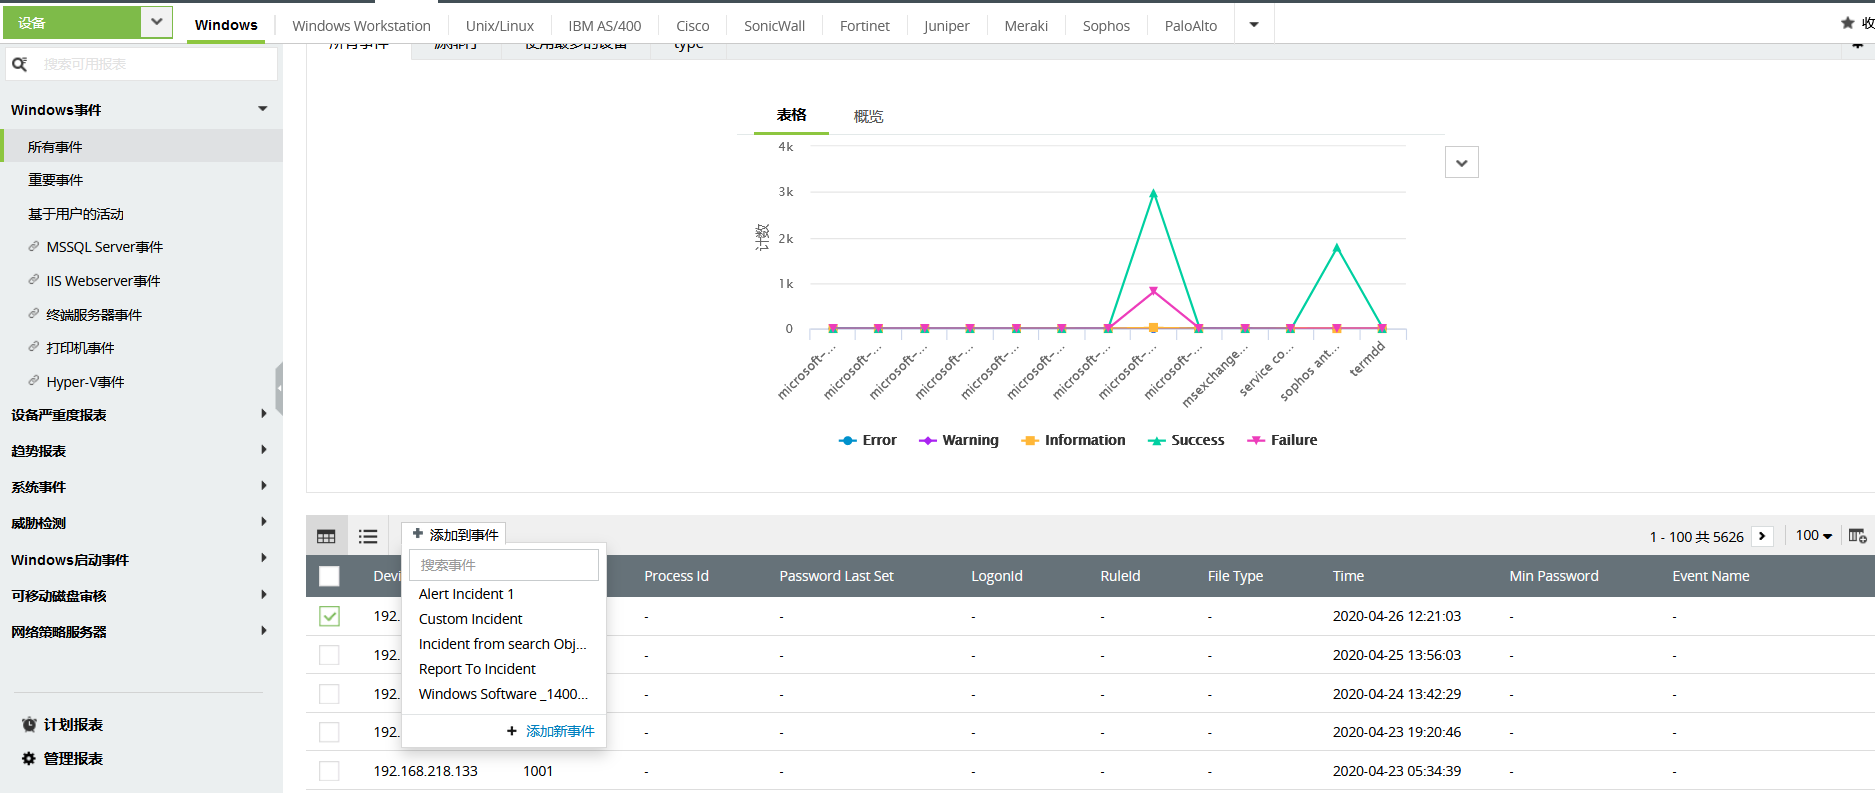Collapse the left sidebar handle
The width and height of the screenshot is (1875, 793).
(279, 388)
